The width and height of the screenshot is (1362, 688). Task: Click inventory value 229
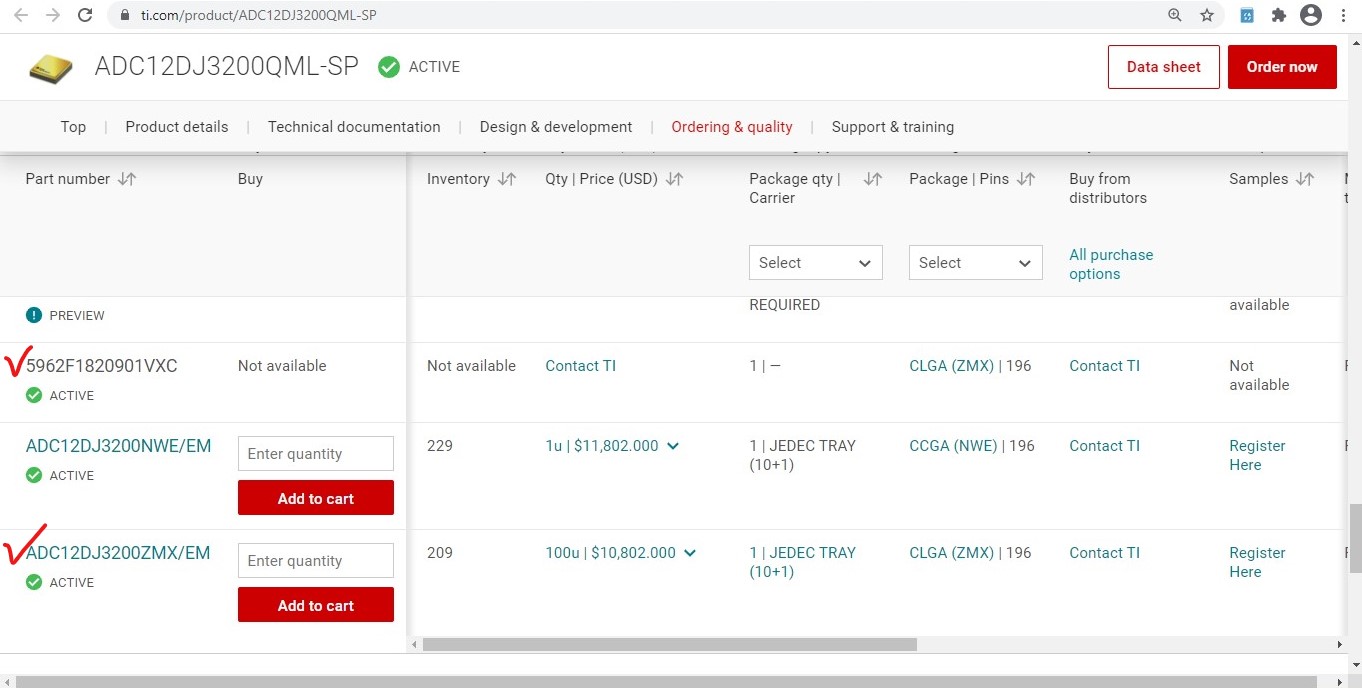[440, 446]
